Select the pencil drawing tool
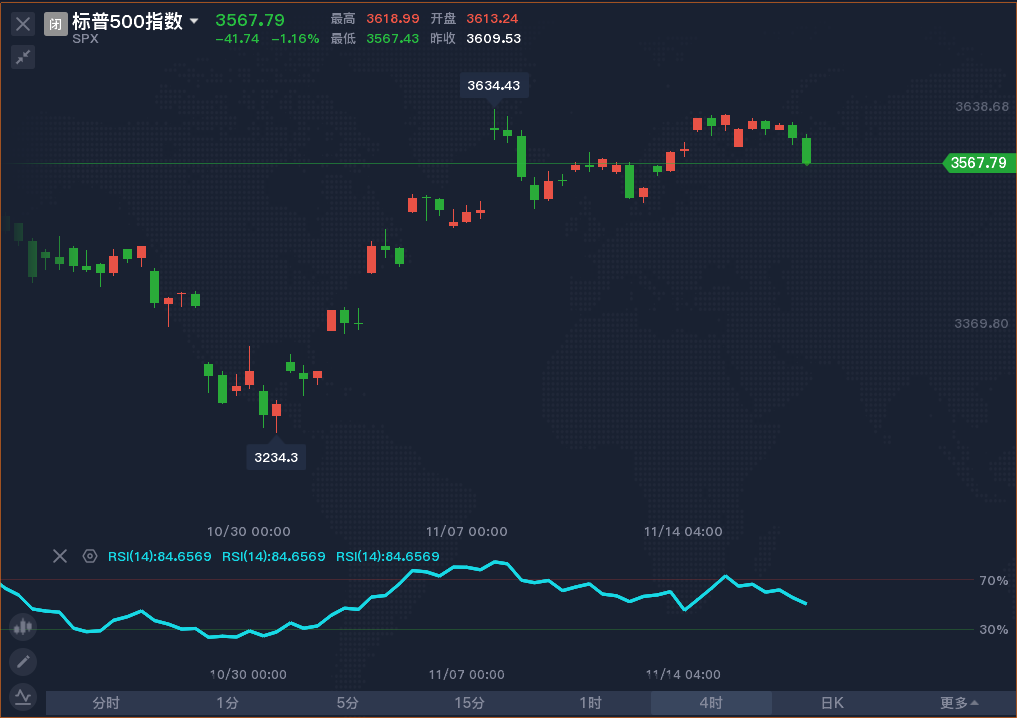The image size is (1017, 718). (x=23, y=662)
